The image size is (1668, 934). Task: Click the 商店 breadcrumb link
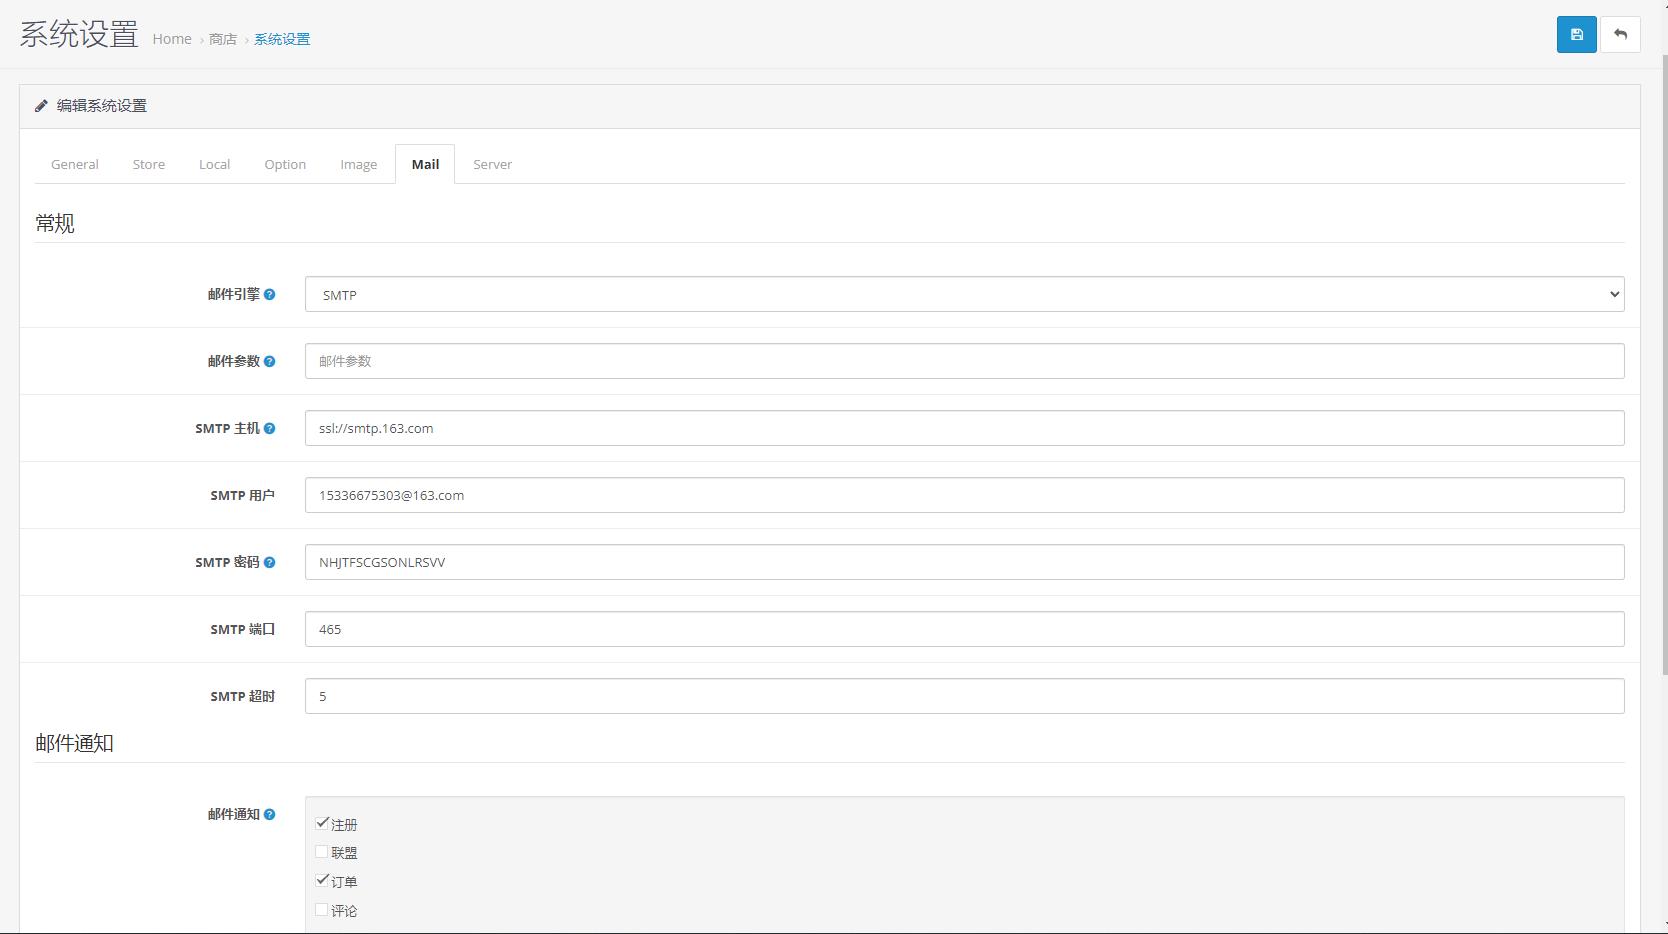(x=223, y=39)
